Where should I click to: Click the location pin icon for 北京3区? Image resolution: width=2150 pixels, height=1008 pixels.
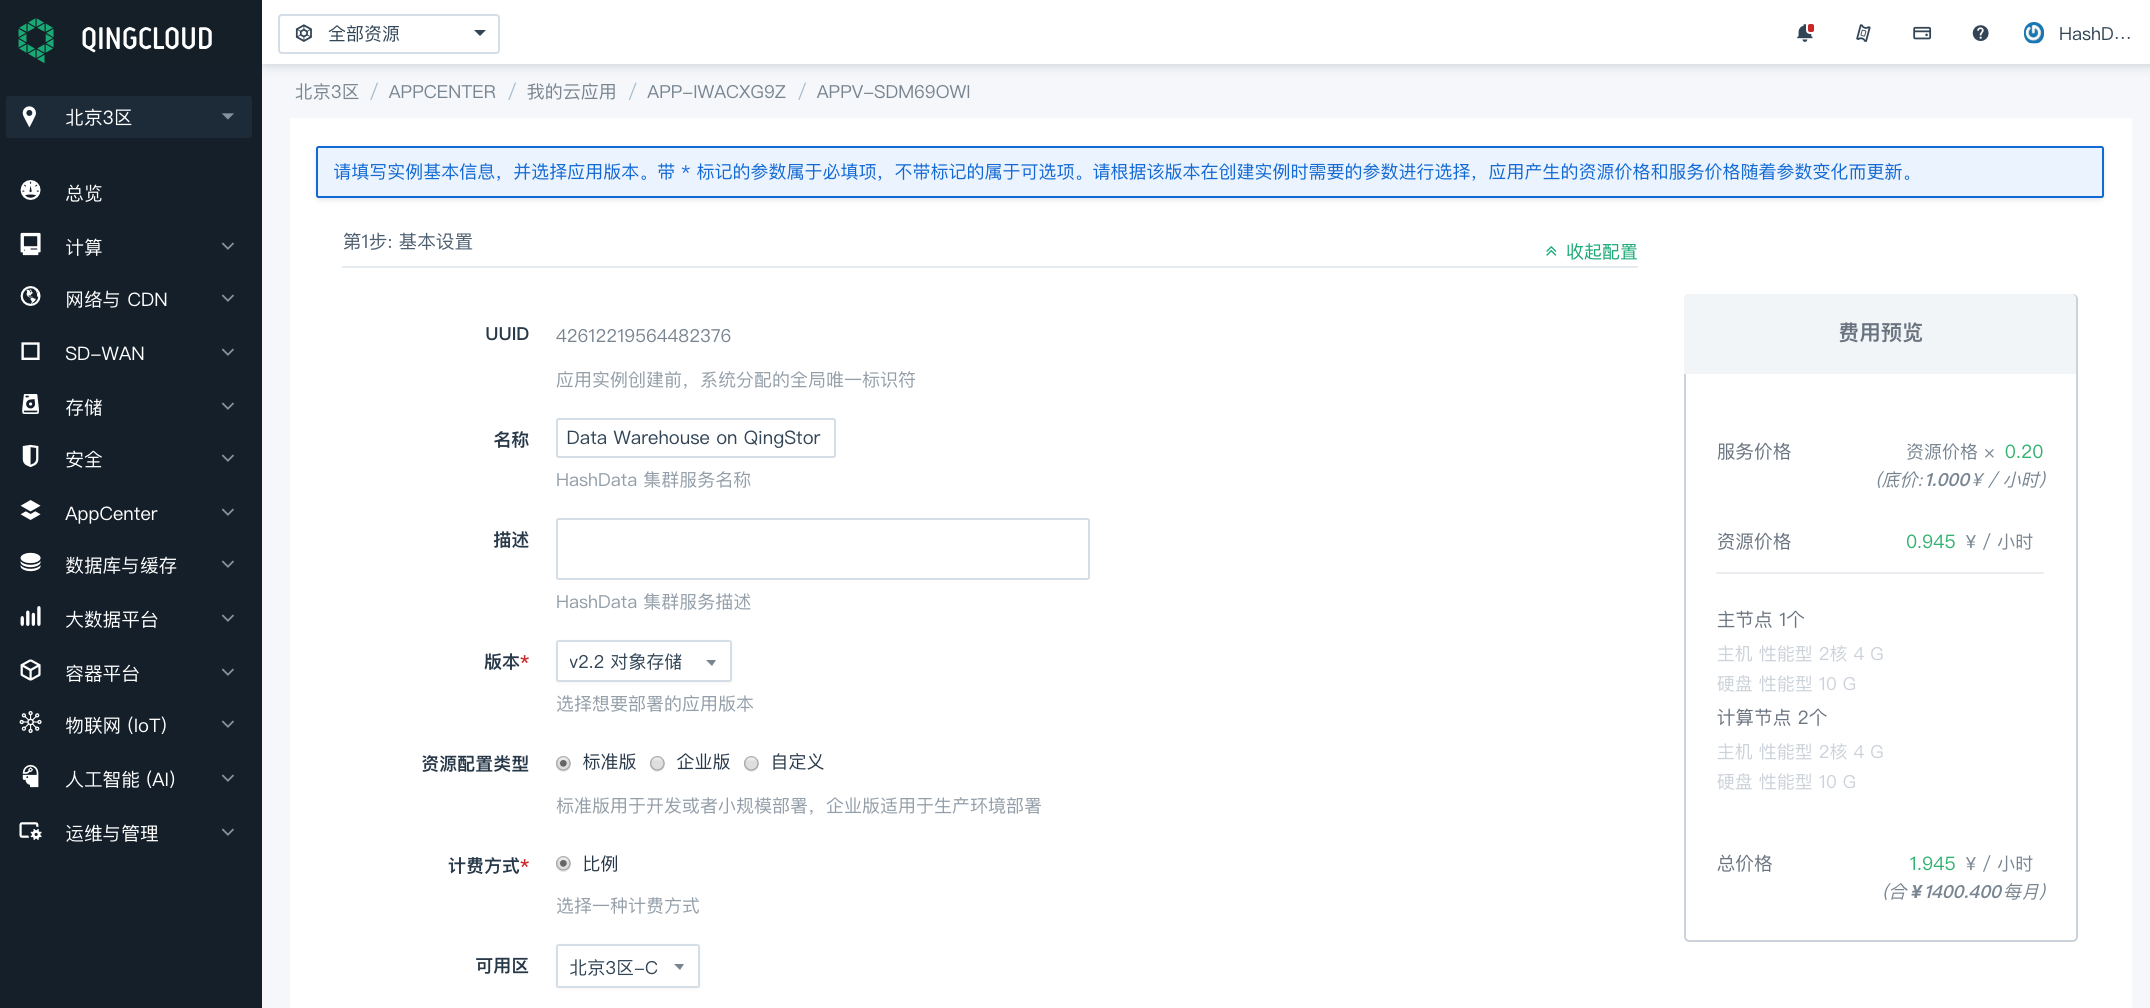click(x=30, y=117)
